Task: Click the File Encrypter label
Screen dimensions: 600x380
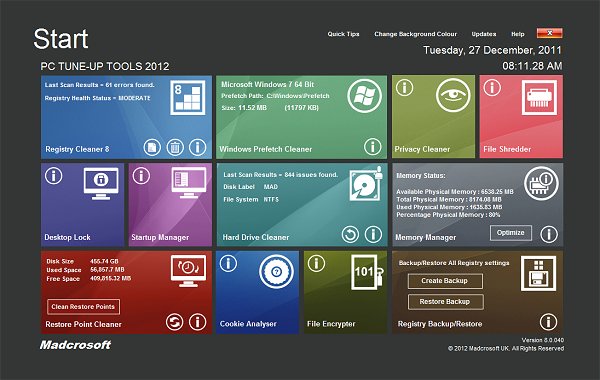Action: [331, 324]
